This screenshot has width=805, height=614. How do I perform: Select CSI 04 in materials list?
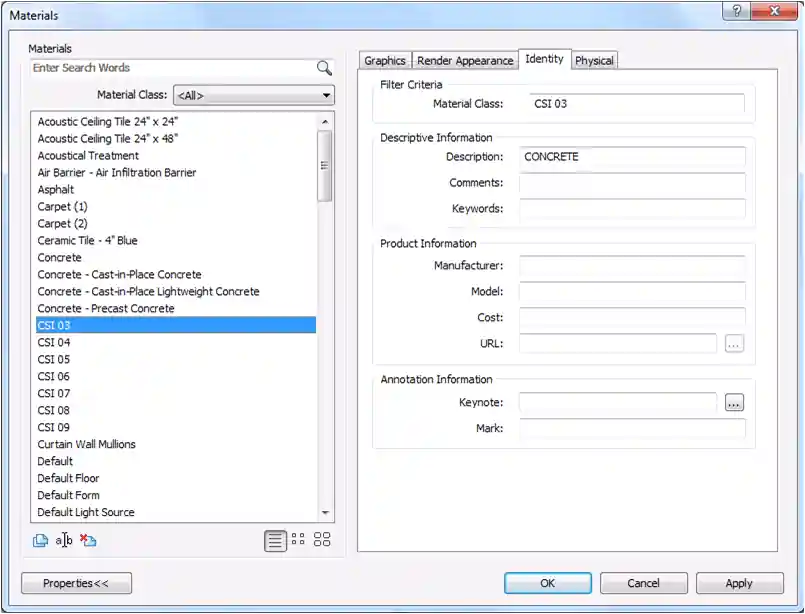54,343
